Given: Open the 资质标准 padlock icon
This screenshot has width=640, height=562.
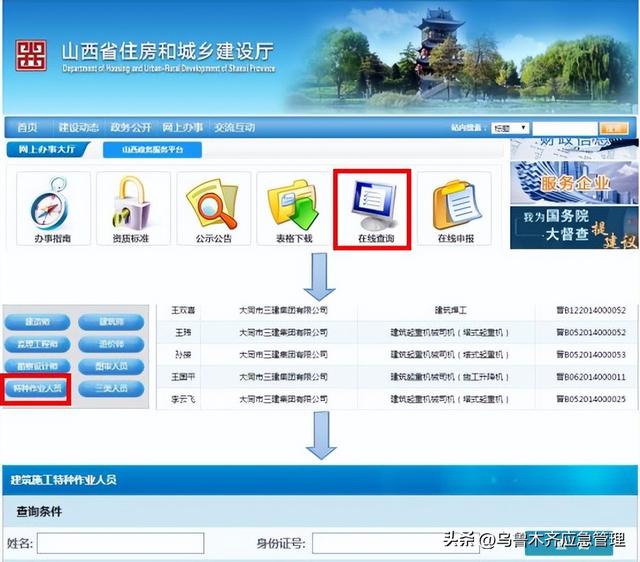Looking at the screenshot, I should pos(133,209).
